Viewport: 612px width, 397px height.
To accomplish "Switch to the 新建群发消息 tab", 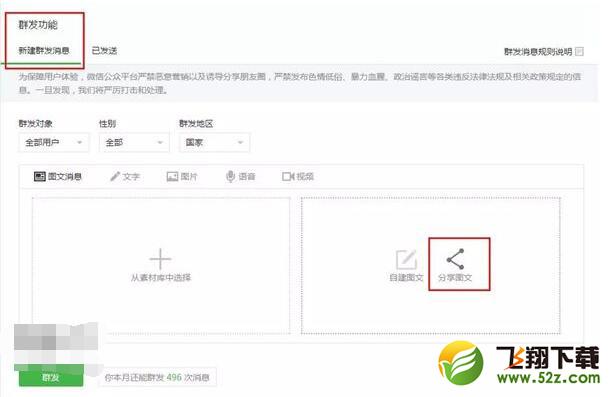I will pos(44,50).
